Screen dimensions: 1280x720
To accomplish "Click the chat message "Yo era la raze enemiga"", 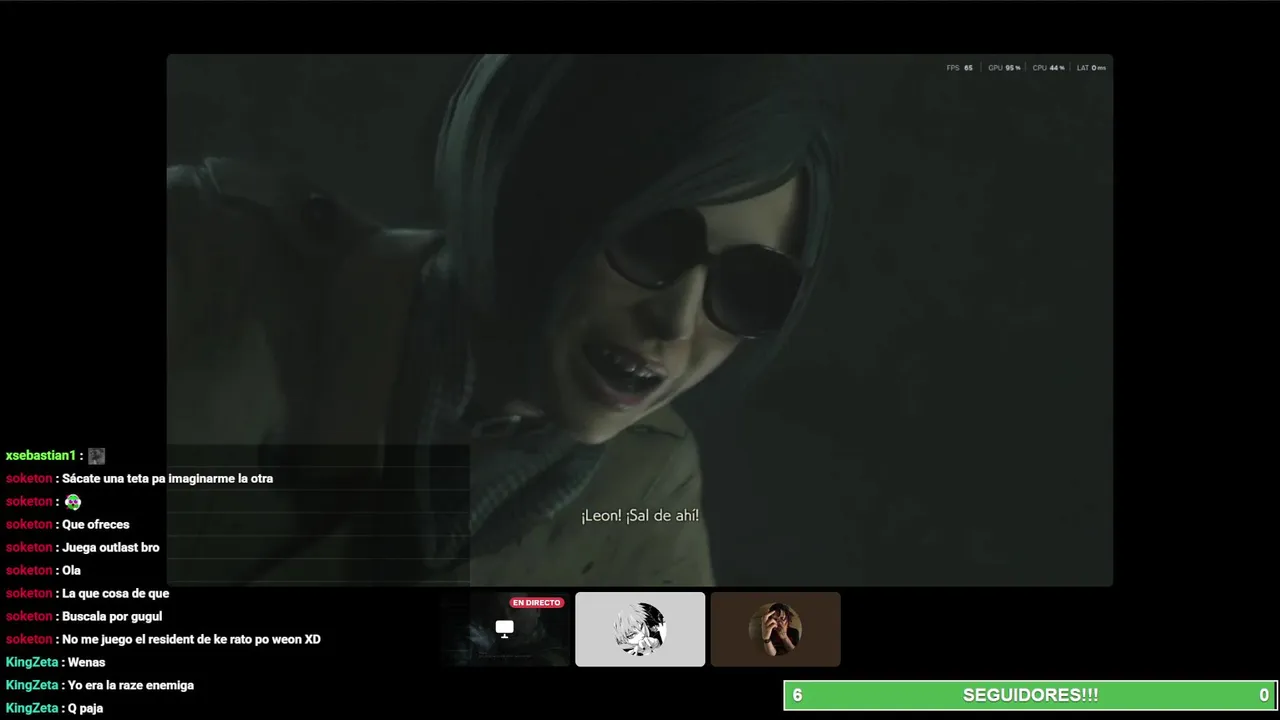I will click(x=131, y=686).
